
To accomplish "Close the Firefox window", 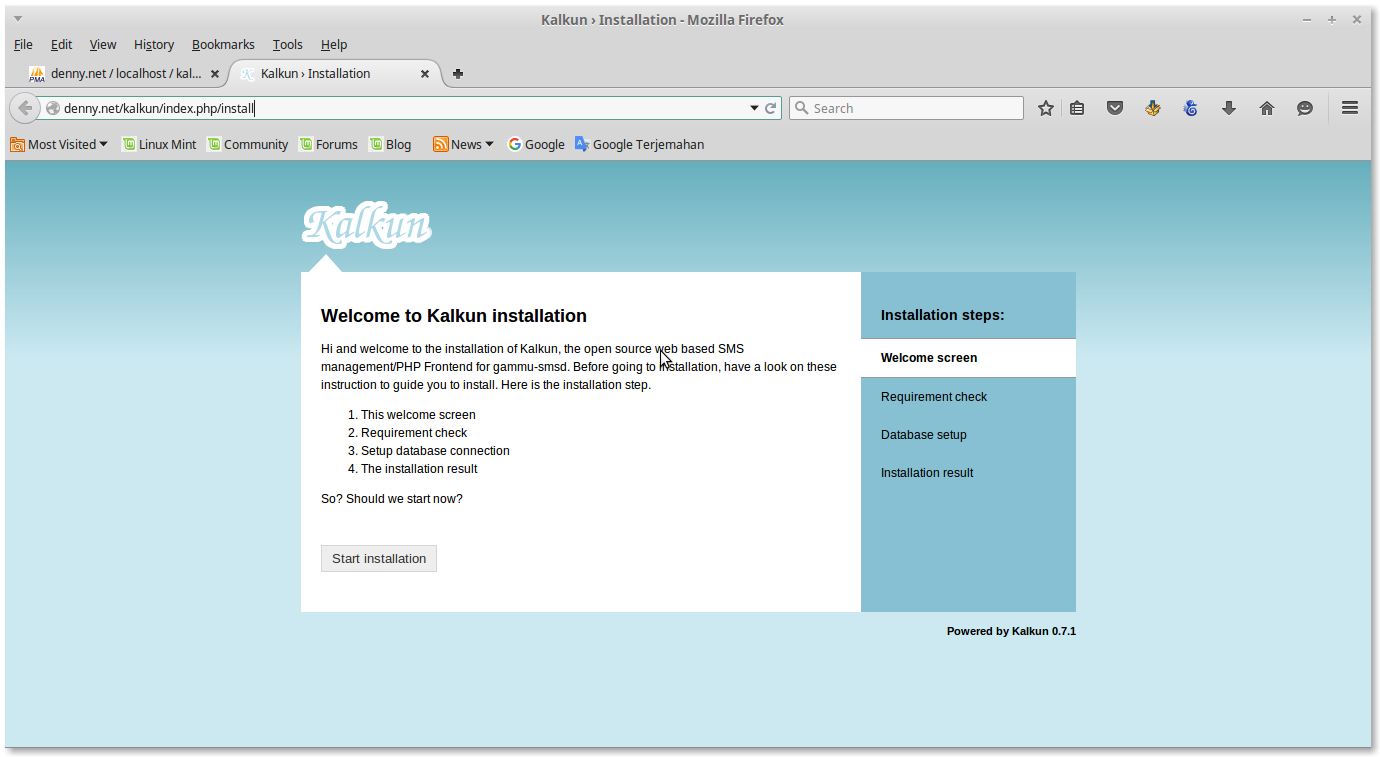I will (x=1357, y=19).
